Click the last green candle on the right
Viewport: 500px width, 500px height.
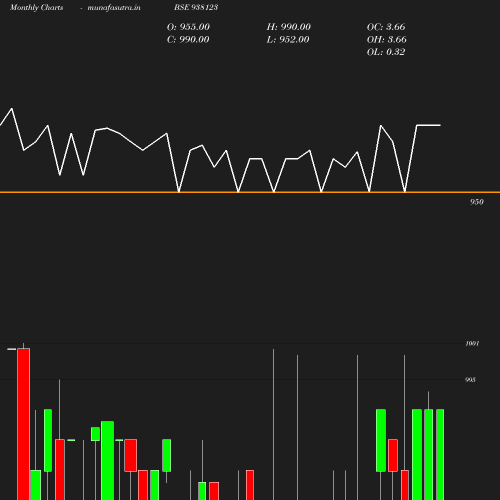pos(440,454)
